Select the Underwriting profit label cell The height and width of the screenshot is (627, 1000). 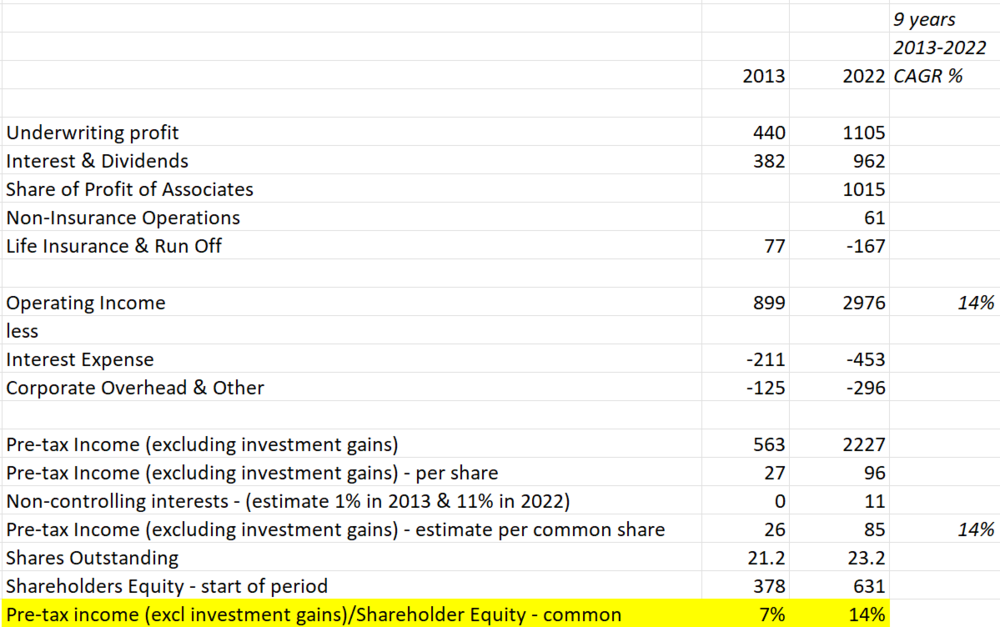[x=351, y=132]
